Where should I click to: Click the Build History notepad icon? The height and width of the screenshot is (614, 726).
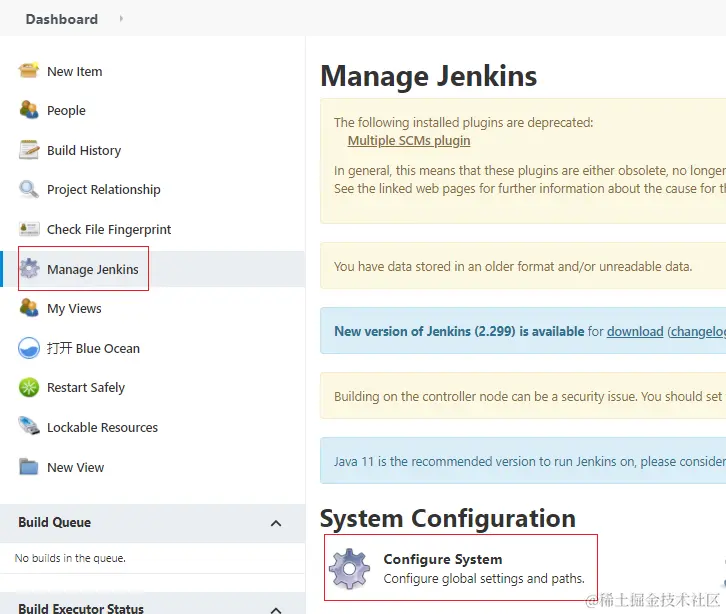[29, 150]
